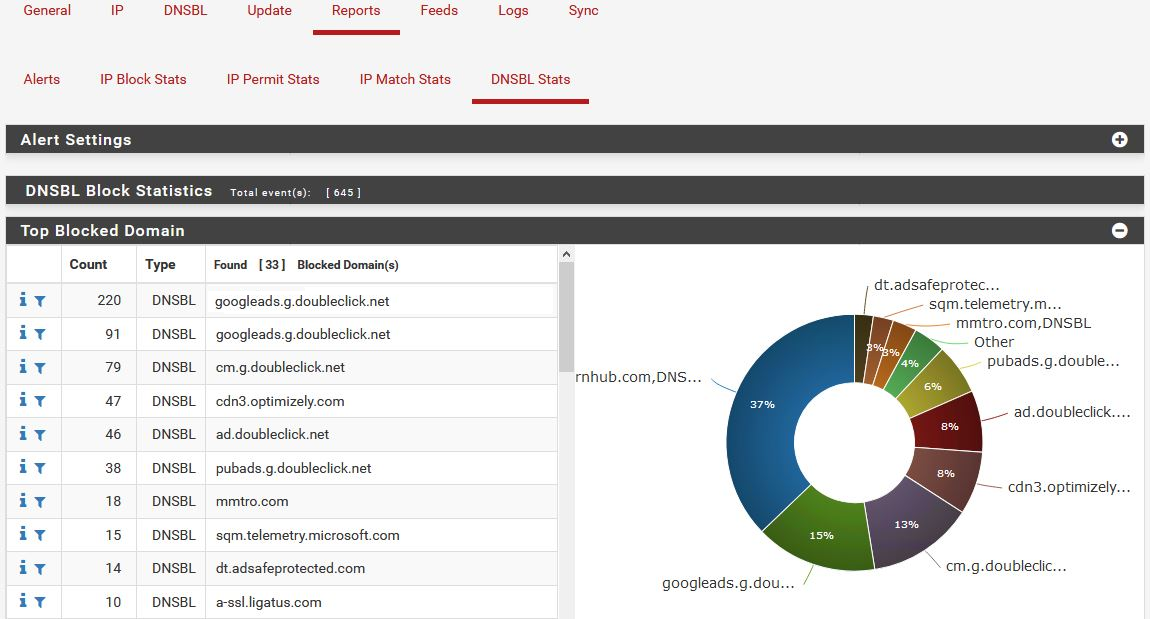Screen dimensions: 1150x619
Task: Click the Count column header
Action: (x=88, y=265)
